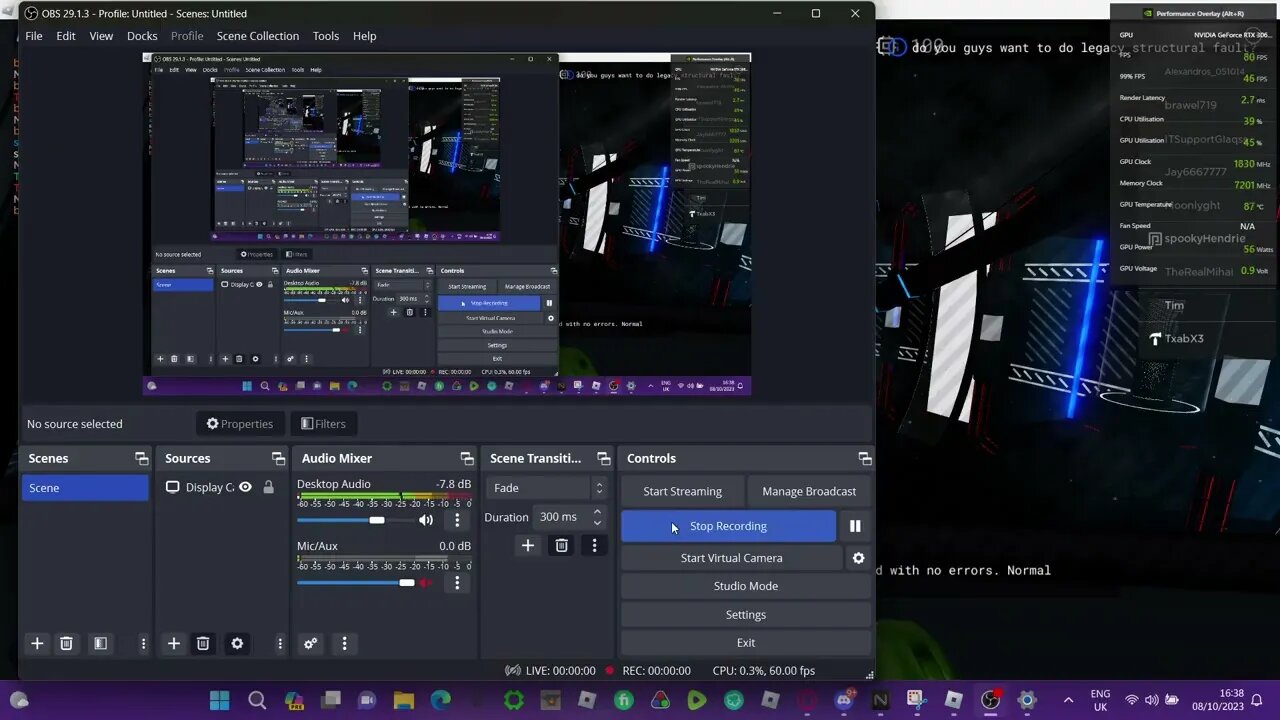Add a new scene with plus icon
The width and height of the screenshot is (1280, 720).
pyautogui.click(x=37, y=643)
